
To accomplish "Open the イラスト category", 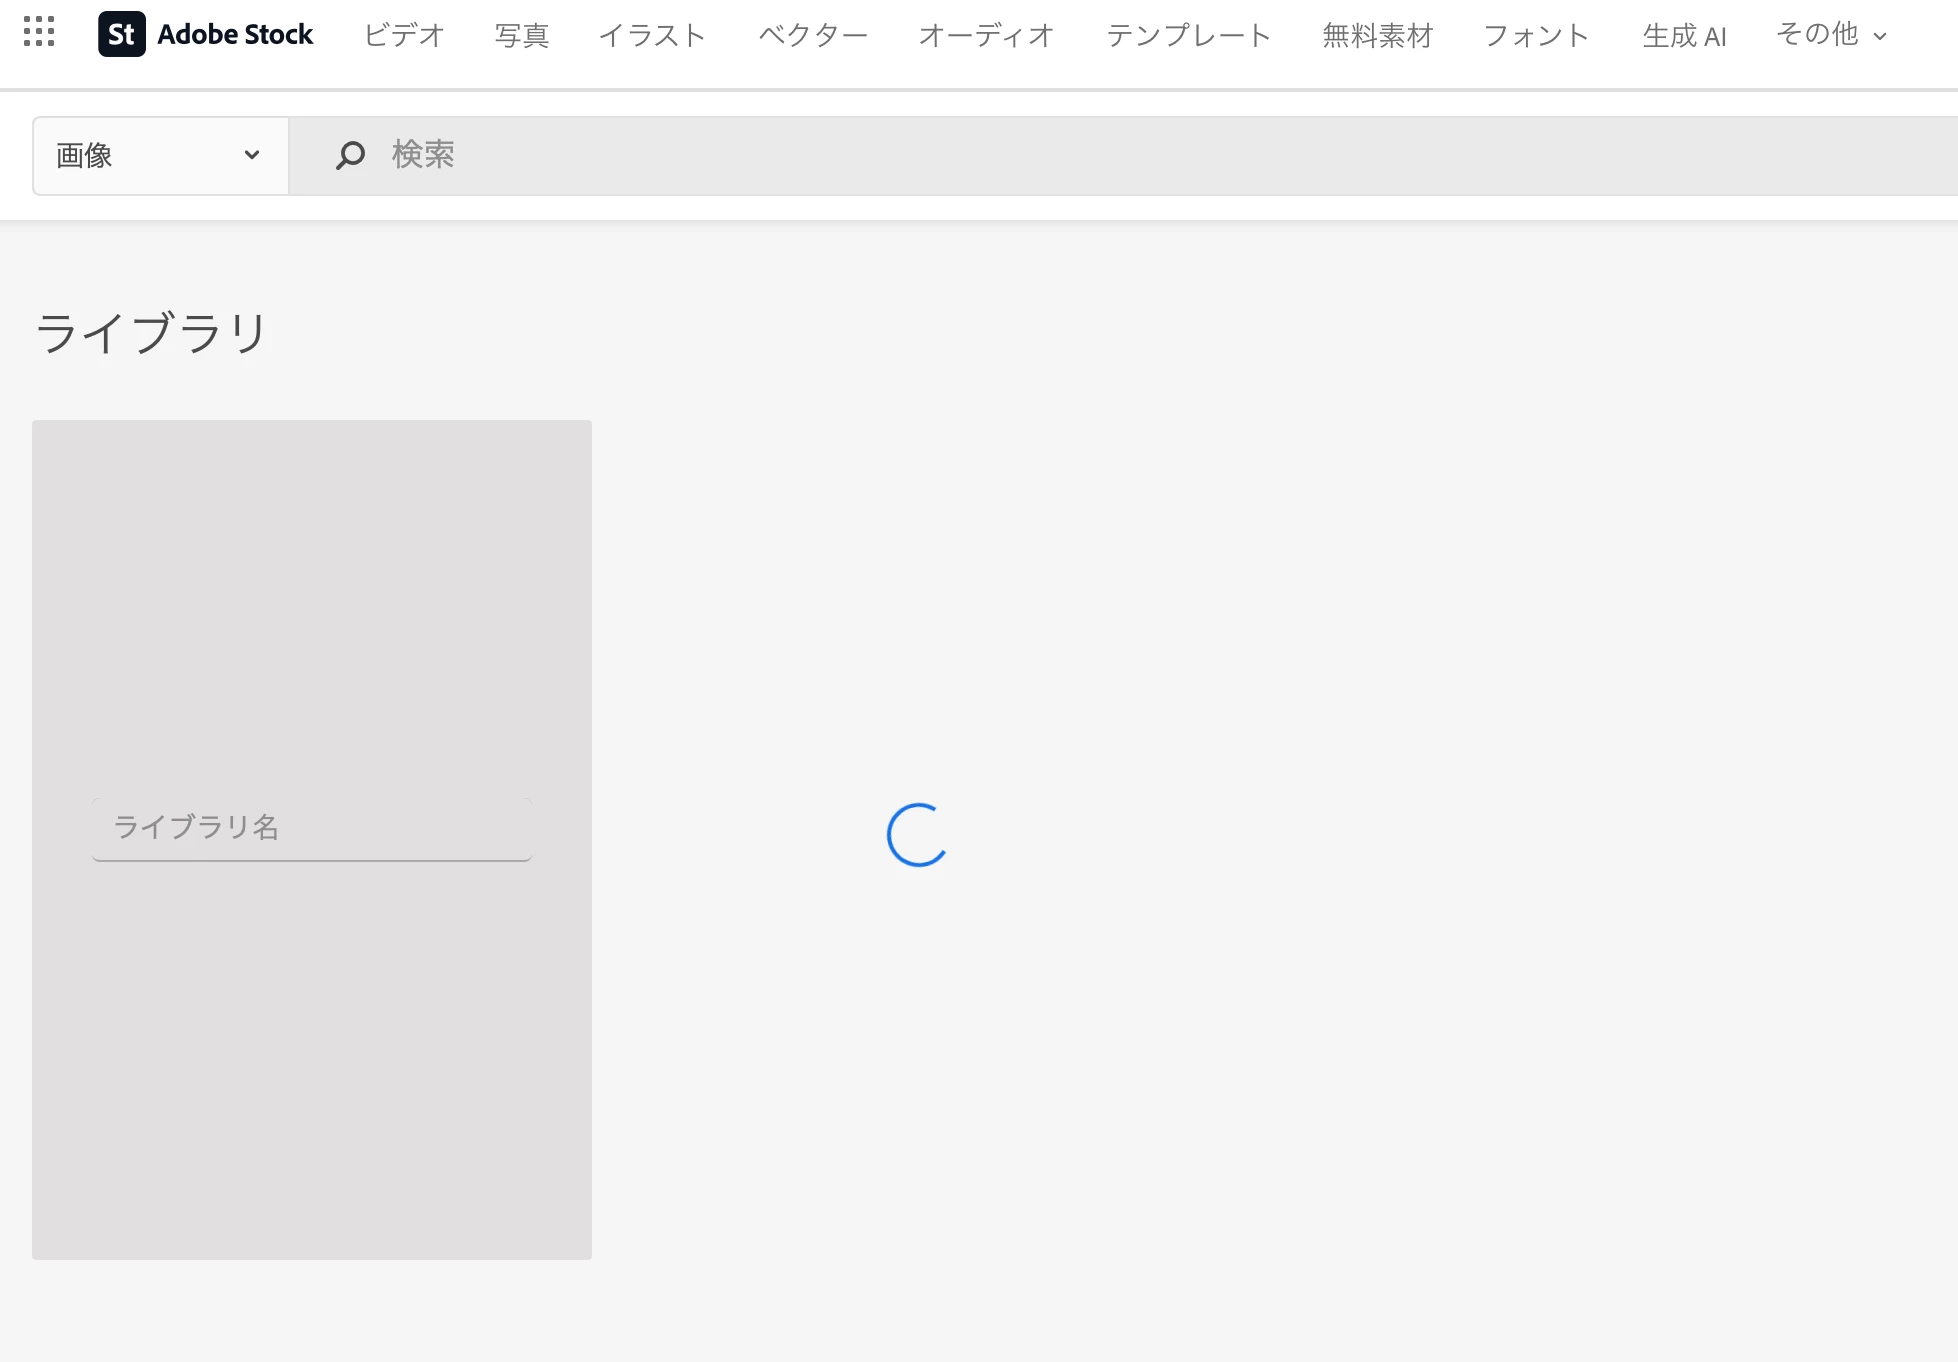I will pyautogui.click(x=652, y=35).
